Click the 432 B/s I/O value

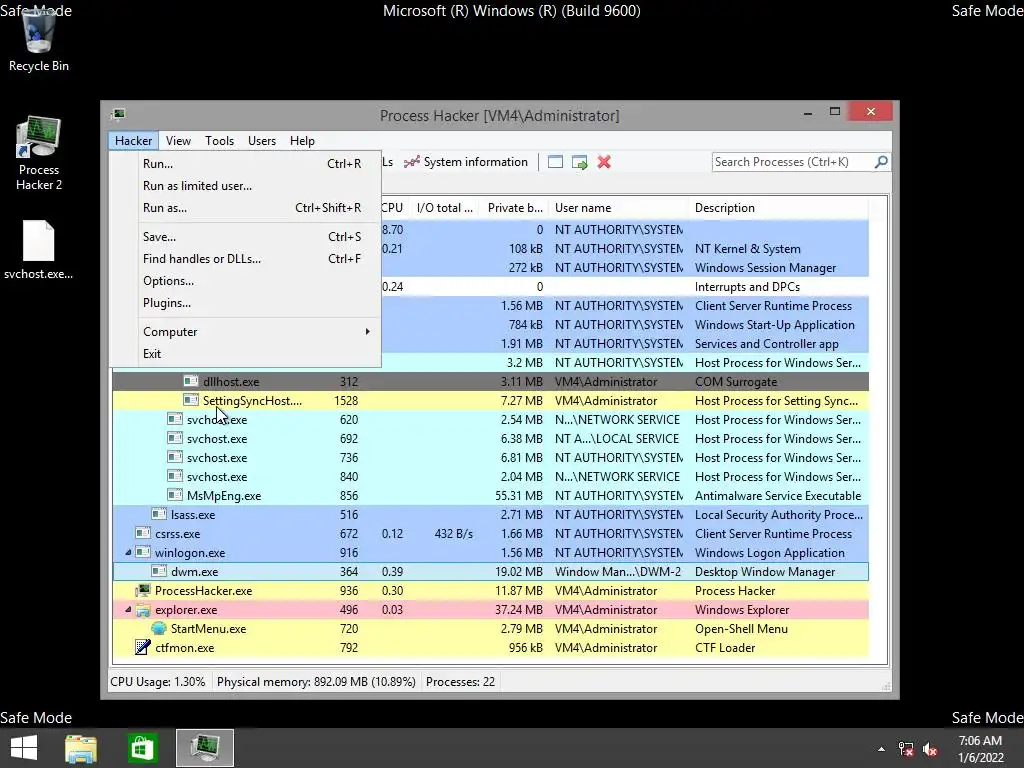click(x=454, y=534)
